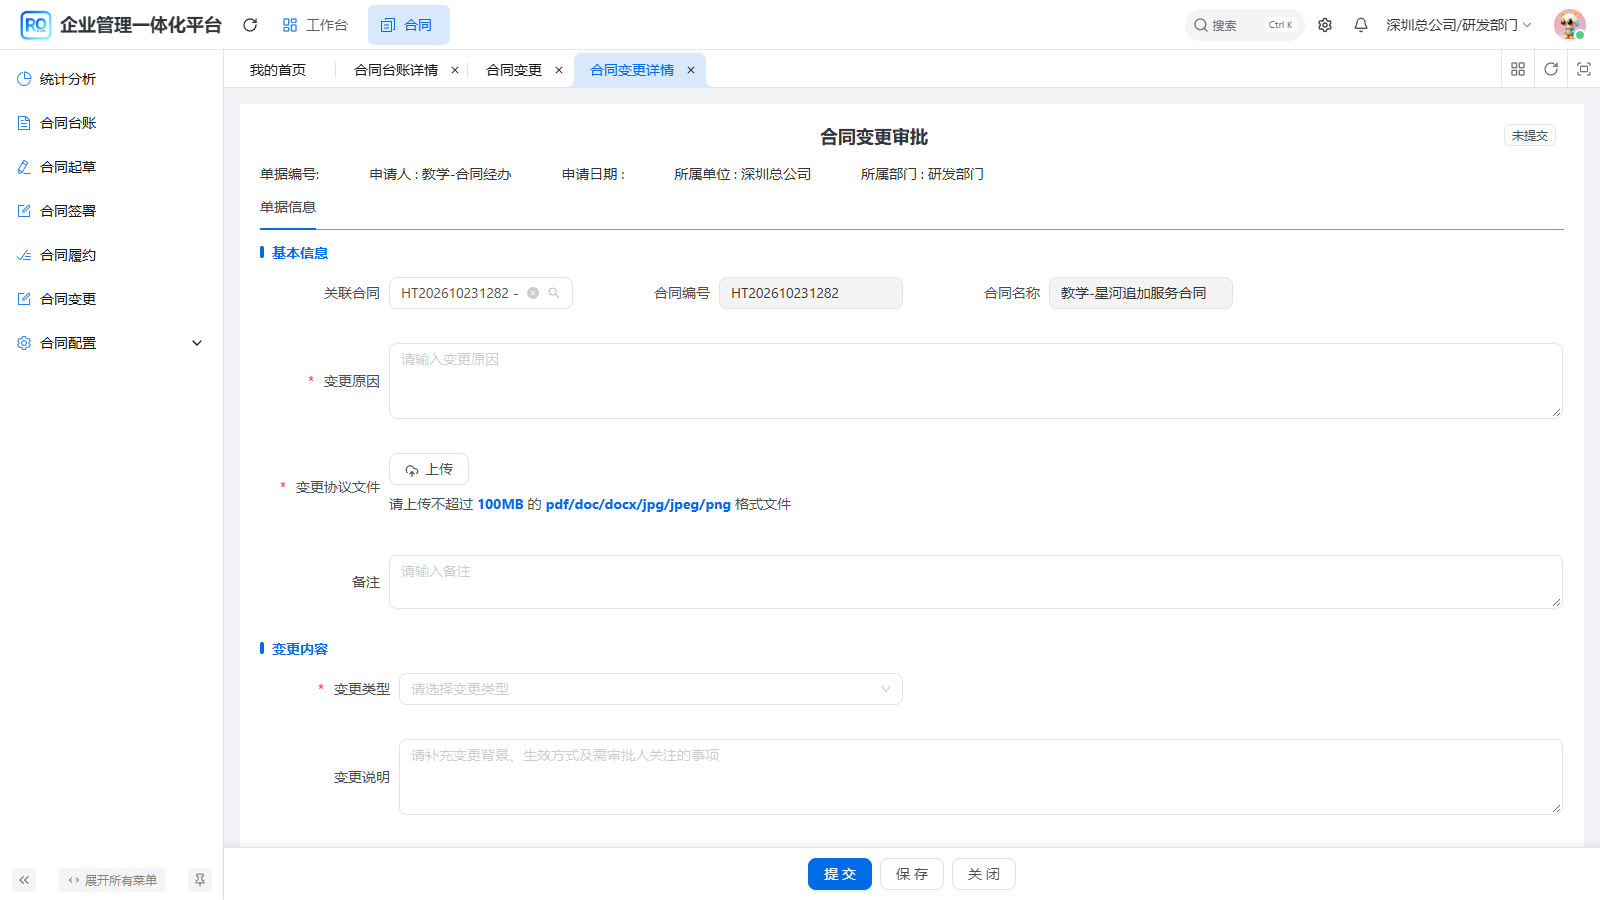Switch to the 合同变更 page tab
Screen dimensions: 1600x900
(x=514, y=70)
